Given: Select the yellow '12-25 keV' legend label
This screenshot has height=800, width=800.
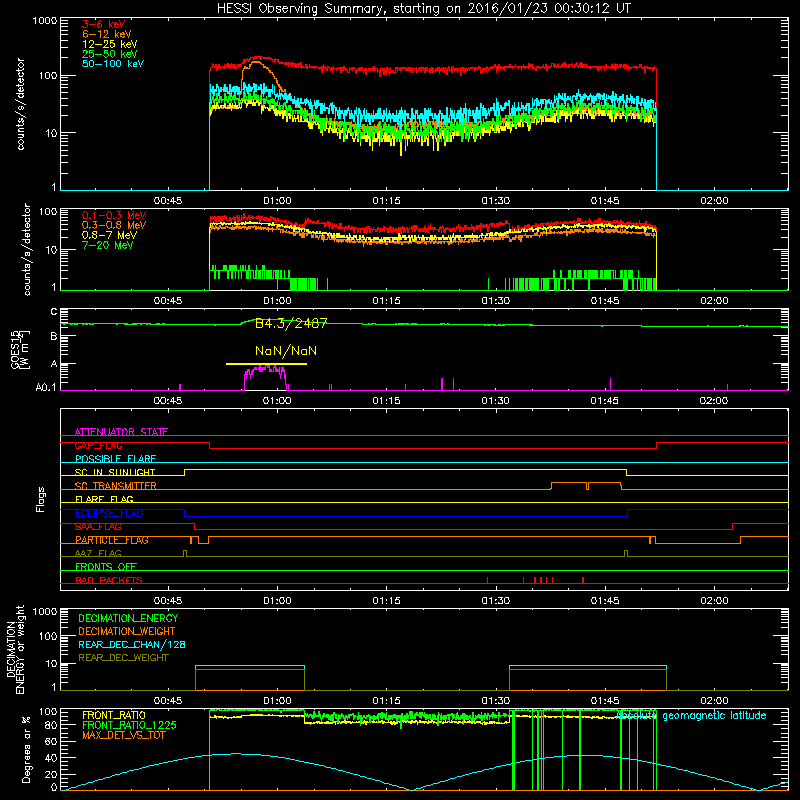Looking at the screenshot, I should click(110, 44).
